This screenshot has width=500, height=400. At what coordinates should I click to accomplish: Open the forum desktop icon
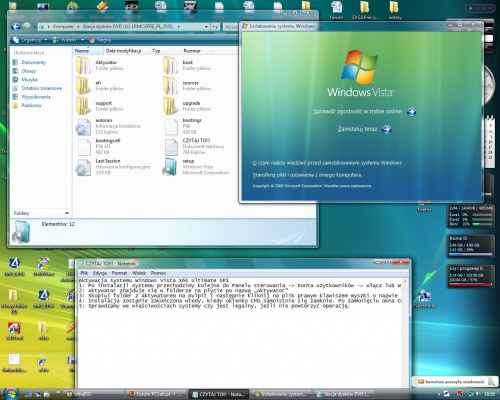[x=336, y=10]
